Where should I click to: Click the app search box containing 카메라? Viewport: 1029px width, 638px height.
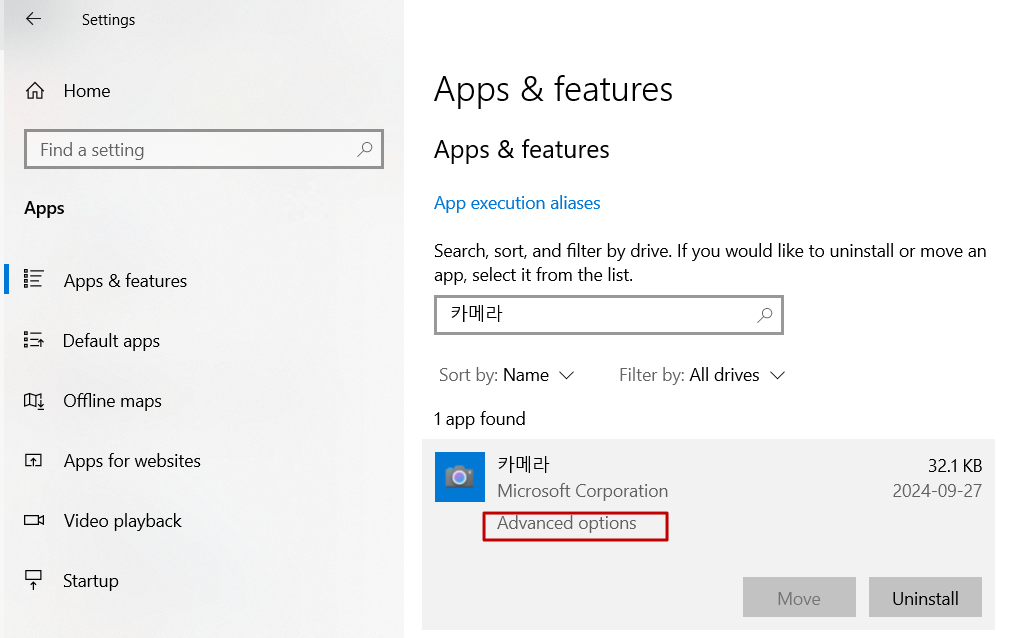[609, 315]
